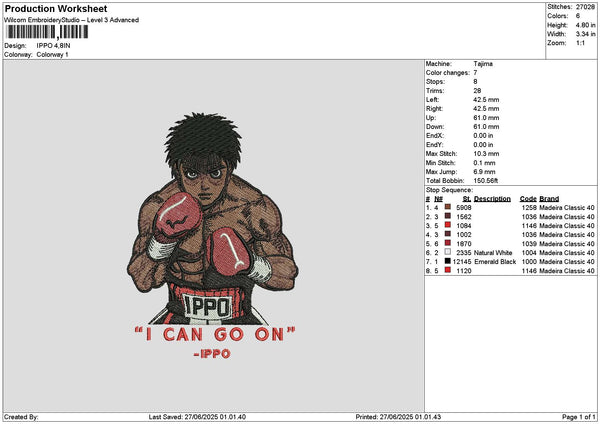The height and width of the screenshot is (424, 600).
Task: Click the Zoom value 1:1
Action: point(580,43)
